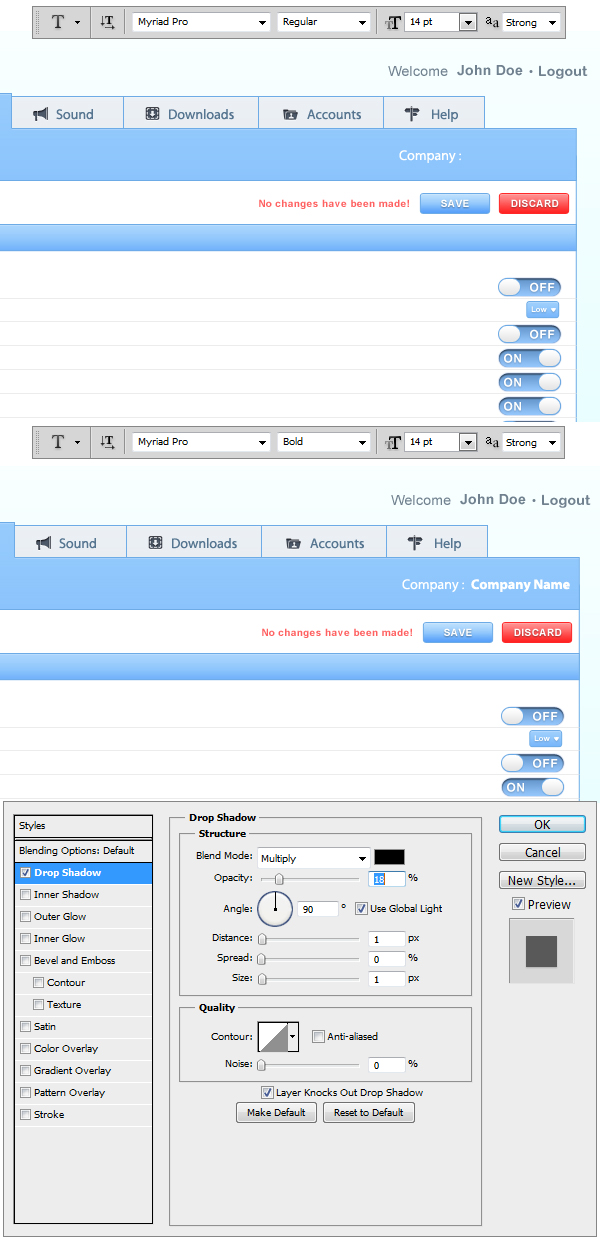Click the Distance value input field

[385, 939]
